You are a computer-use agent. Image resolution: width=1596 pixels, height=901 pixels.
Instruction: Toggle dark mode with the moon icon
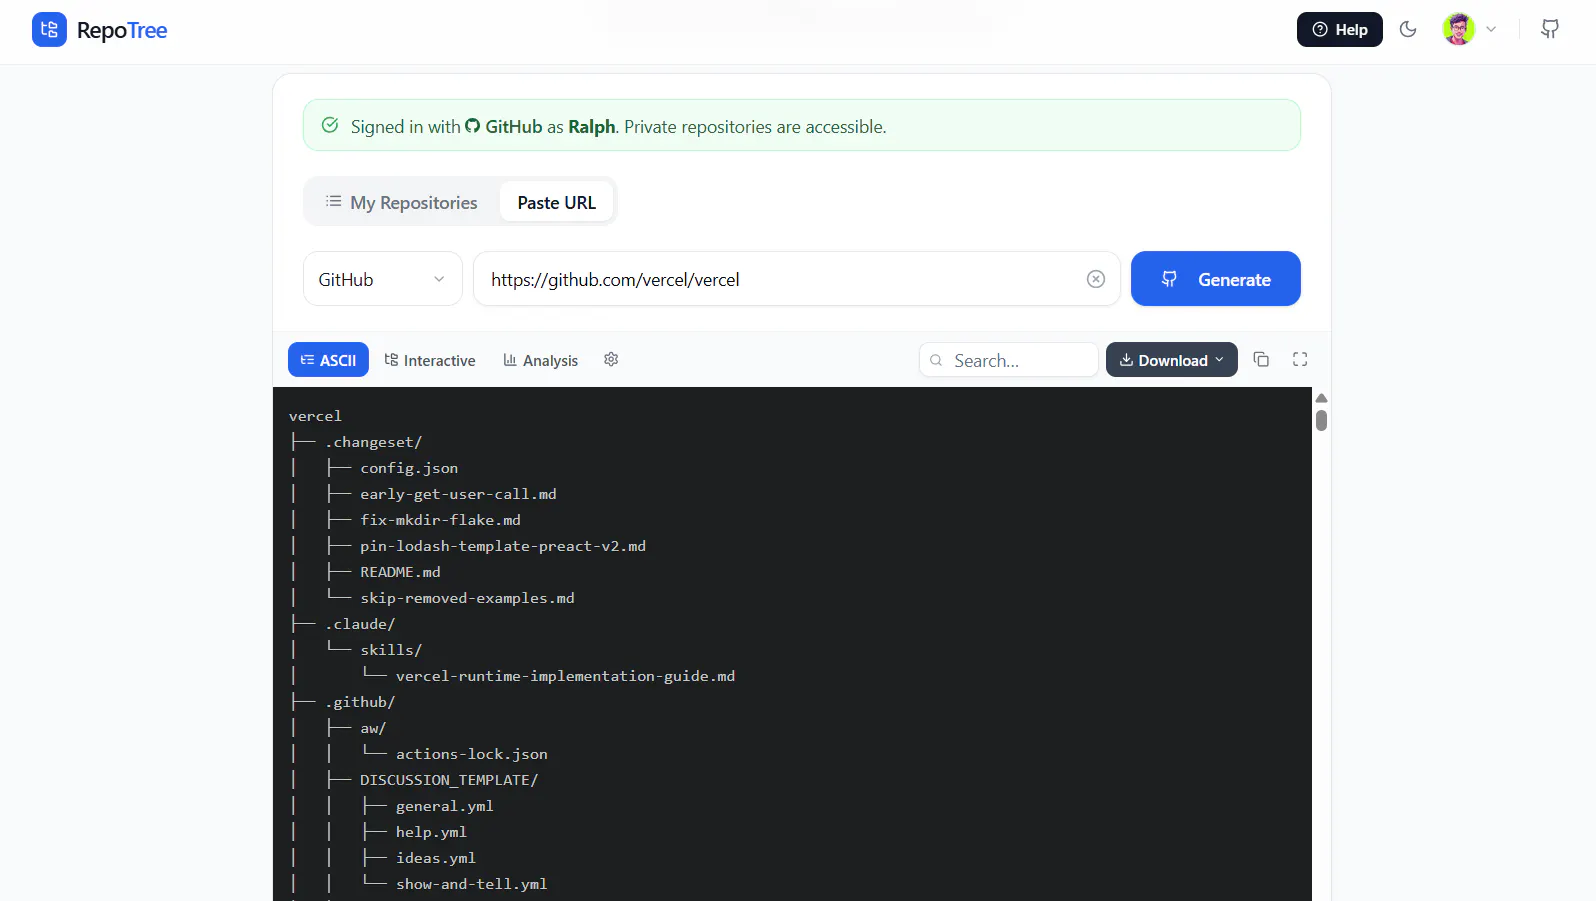1408,29
